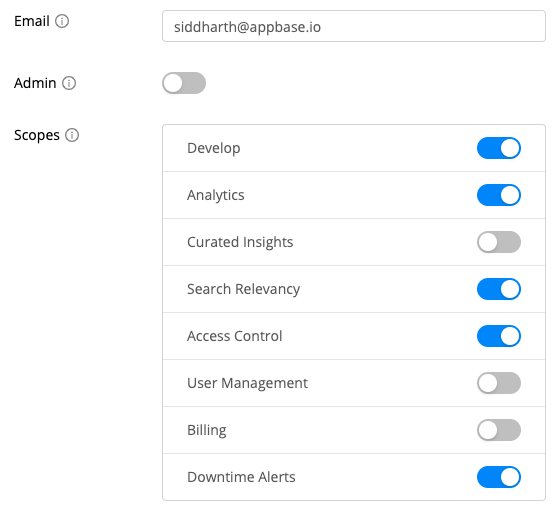Click the Search Relevancy label text
This screenshot has height=513, width=560.
(x=244, y=289)
